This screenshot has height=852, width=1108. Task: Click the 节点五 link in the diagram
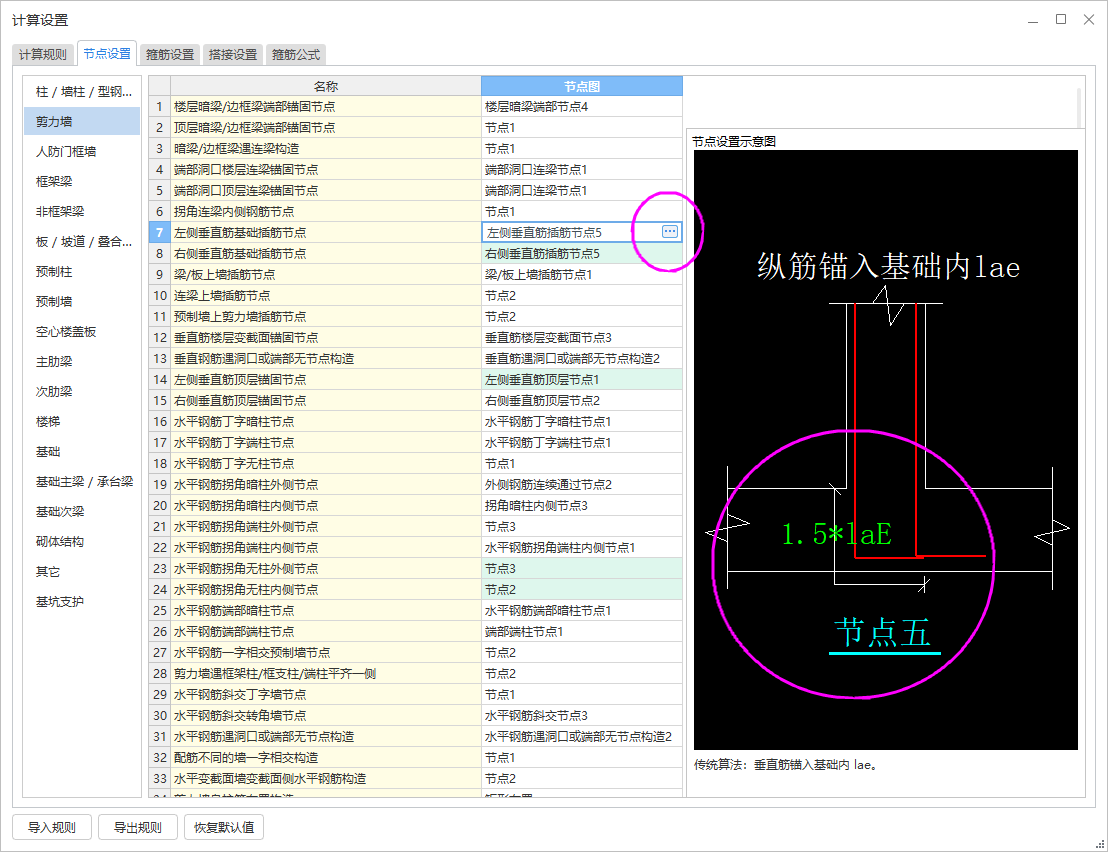pyautogui.click(x=883, y=633)
